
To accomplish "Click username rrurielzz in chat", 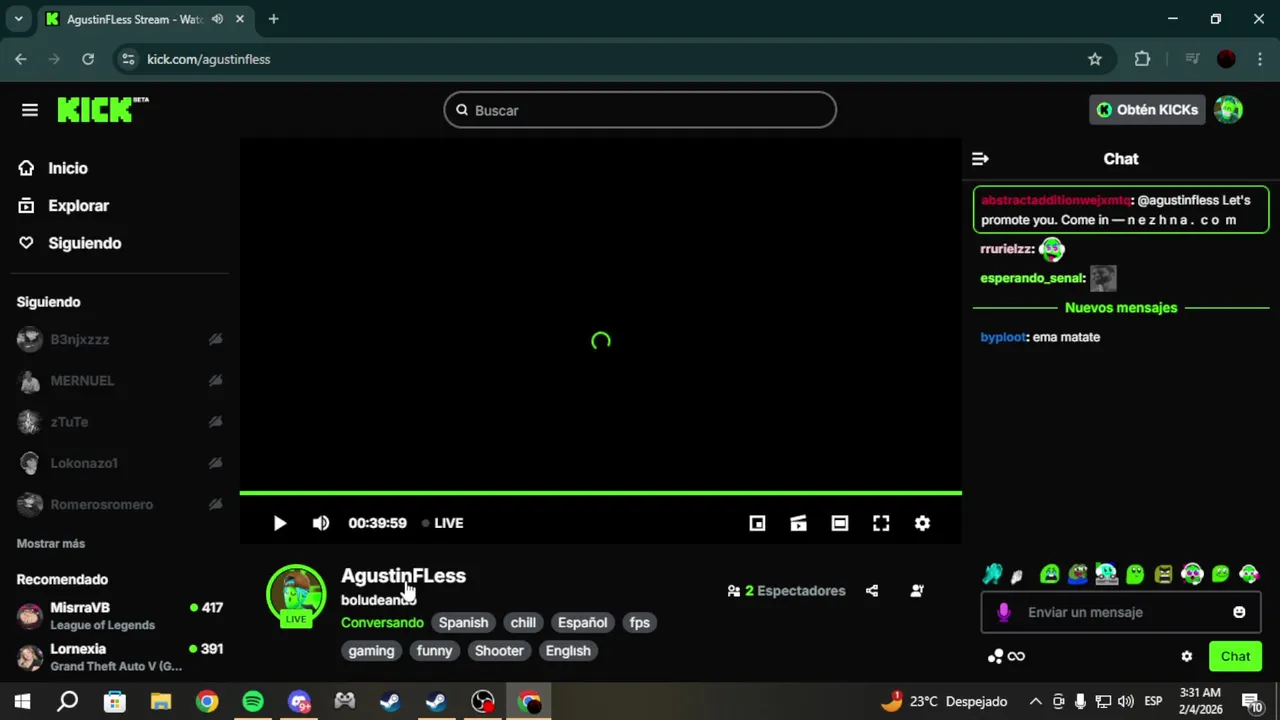I will point(1006,249).
